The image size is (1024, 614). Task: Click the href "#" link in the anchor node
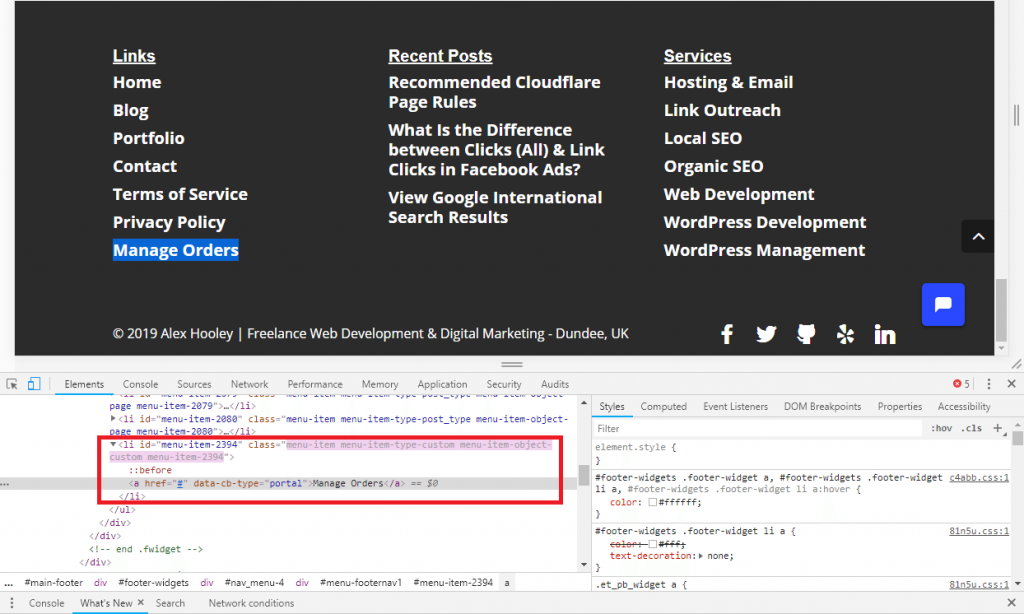pyautogui.click(x=180, y=483)
